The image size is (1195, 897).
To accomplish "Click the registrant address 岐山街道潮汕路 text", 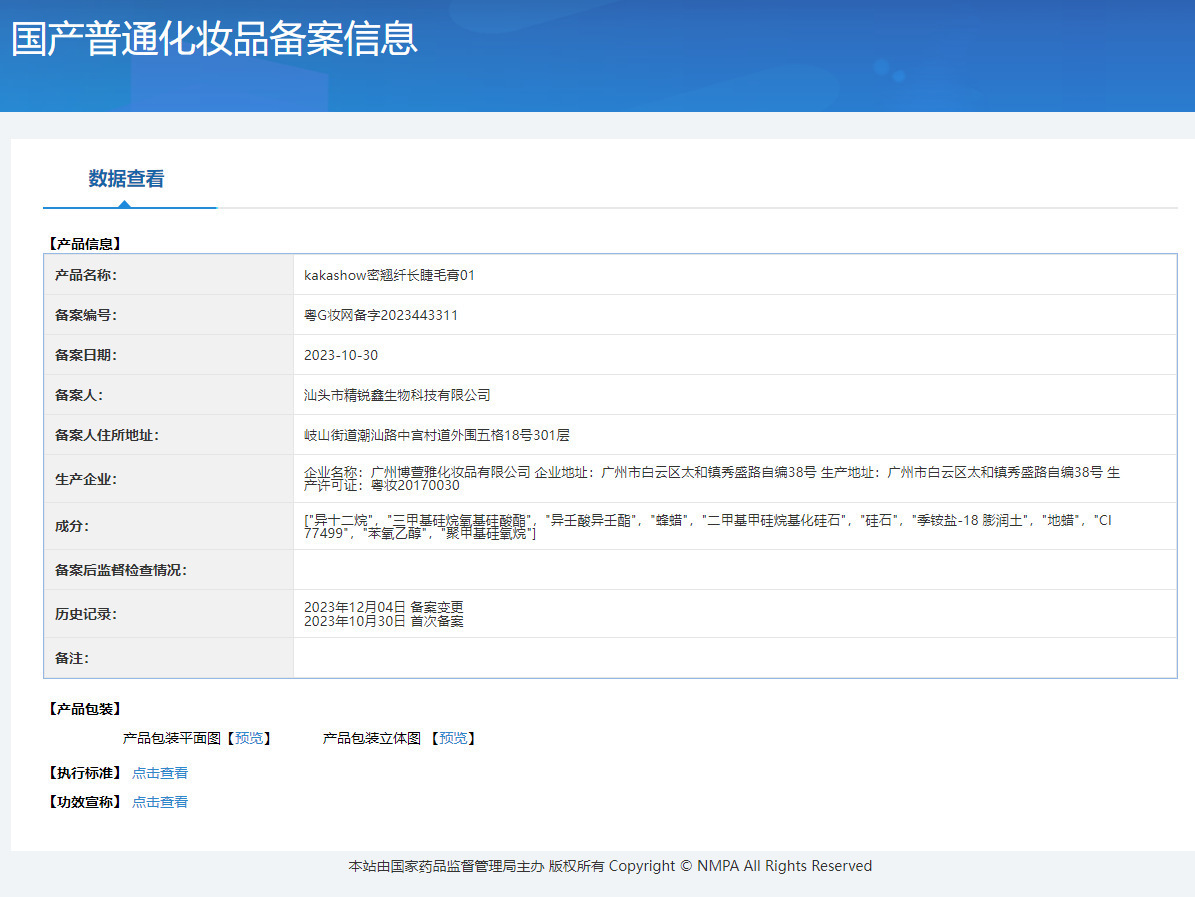I will (x=436, y=435).
